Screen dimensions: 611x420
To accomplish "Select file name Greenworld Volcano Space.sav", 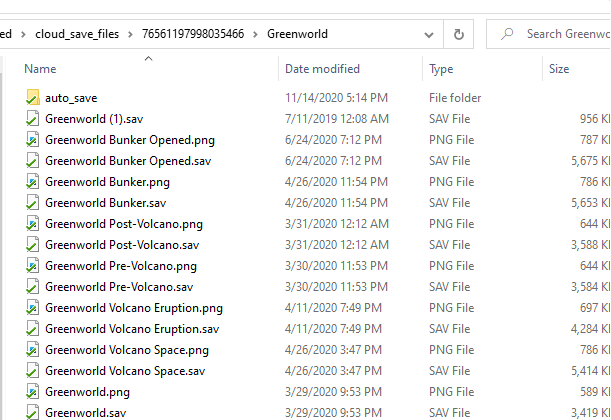I will tap(125, 371).
